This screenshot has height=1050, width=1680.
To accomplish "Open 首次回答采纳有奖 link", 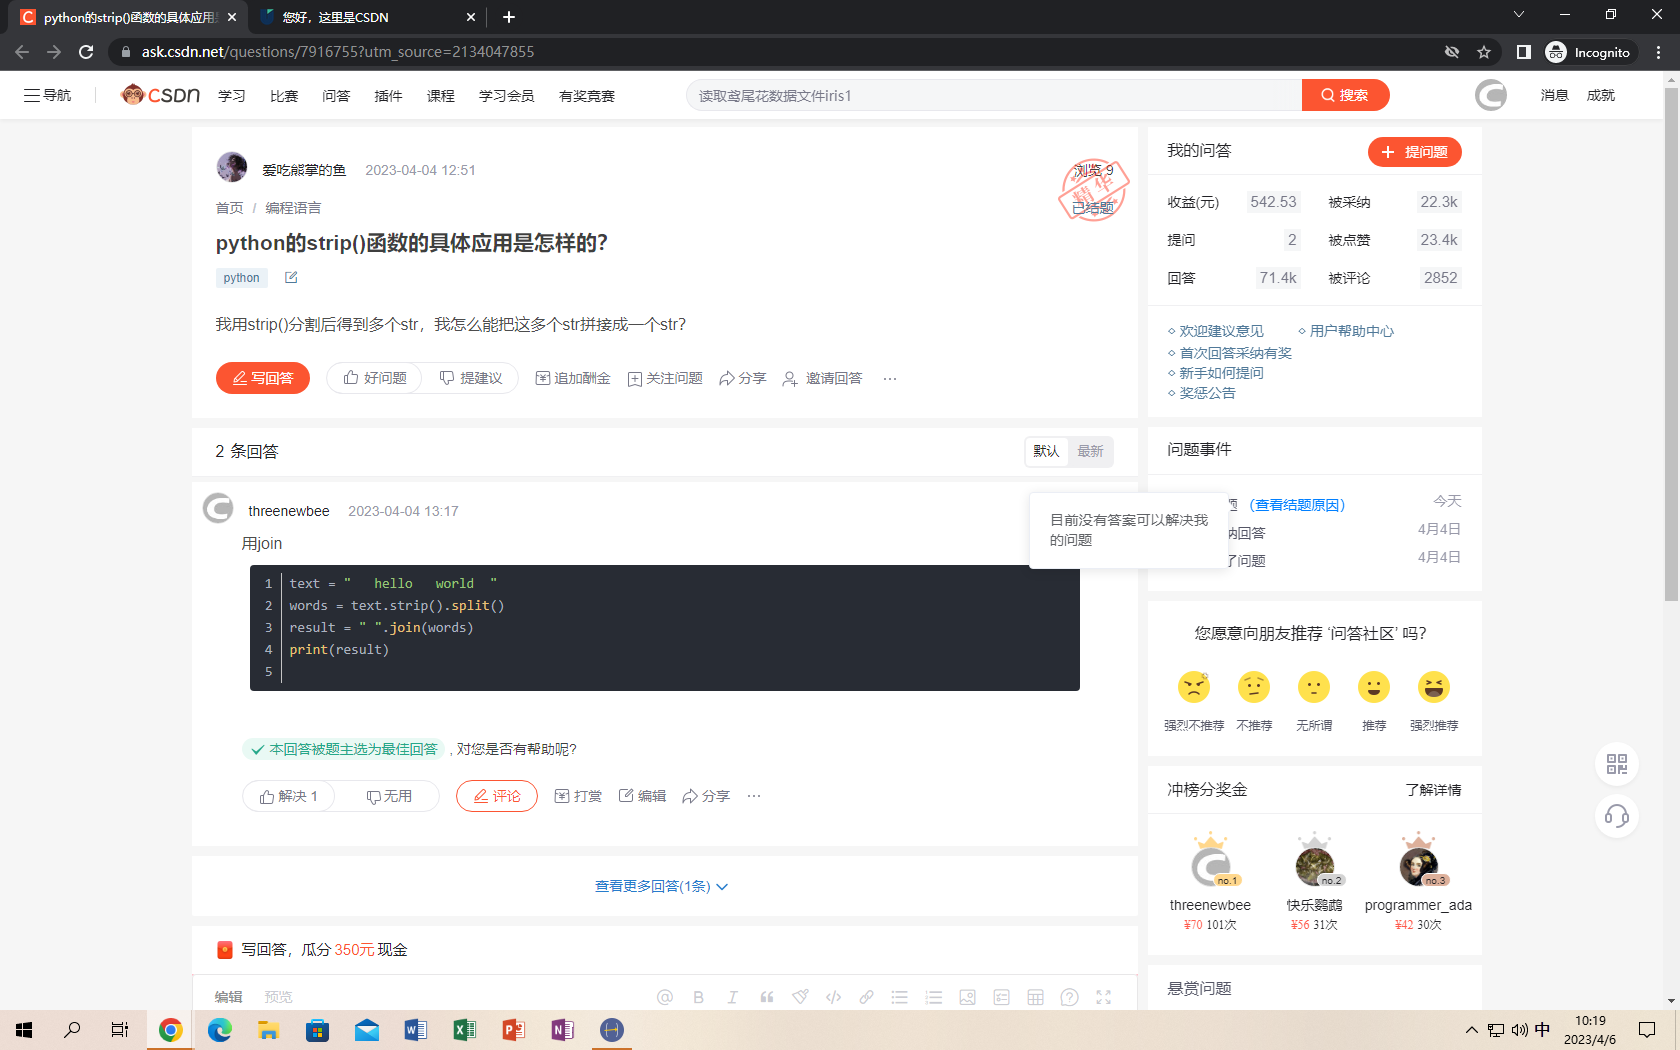I will [x=1235, y=353].
